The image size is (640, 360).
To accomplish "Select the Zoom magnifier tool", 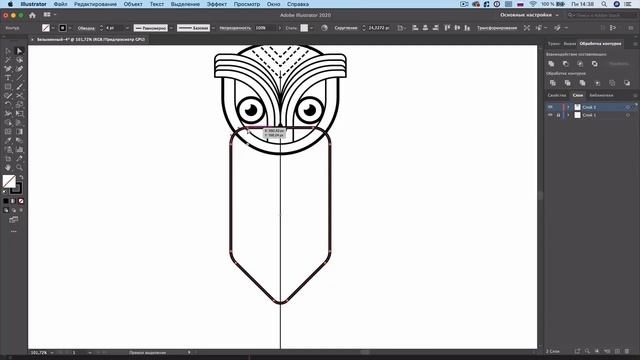I will pyautogui.click(x=19, y=168).
